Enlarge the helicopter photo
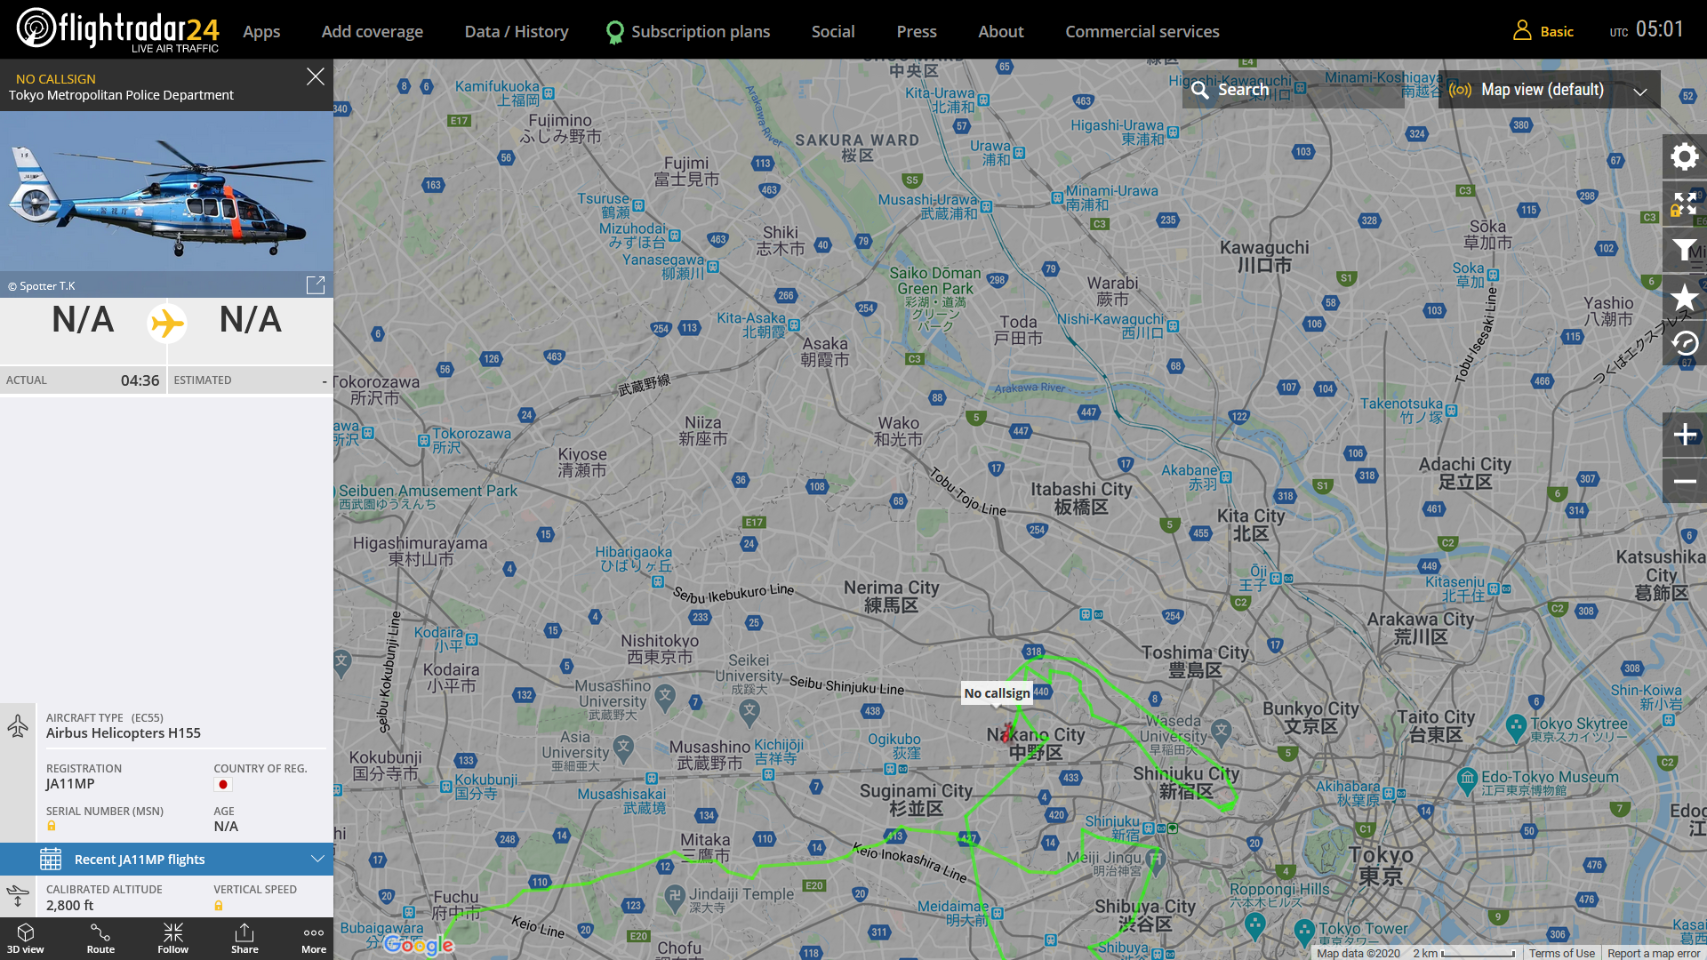This screenshot has height=960, width=1707. tap(315, 285)
